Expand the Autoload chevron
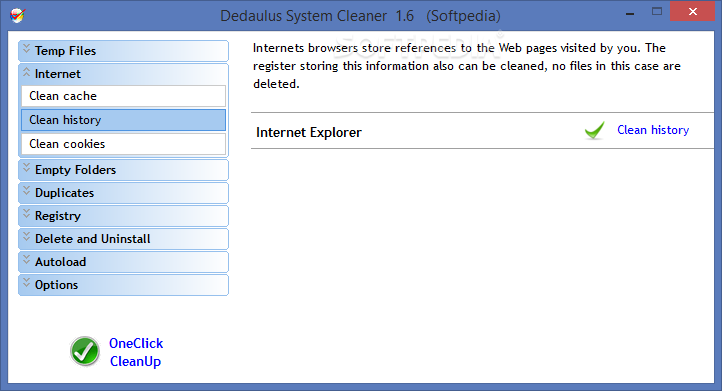The height and width of the screenshot is (391, 722). tap(26, 260)
